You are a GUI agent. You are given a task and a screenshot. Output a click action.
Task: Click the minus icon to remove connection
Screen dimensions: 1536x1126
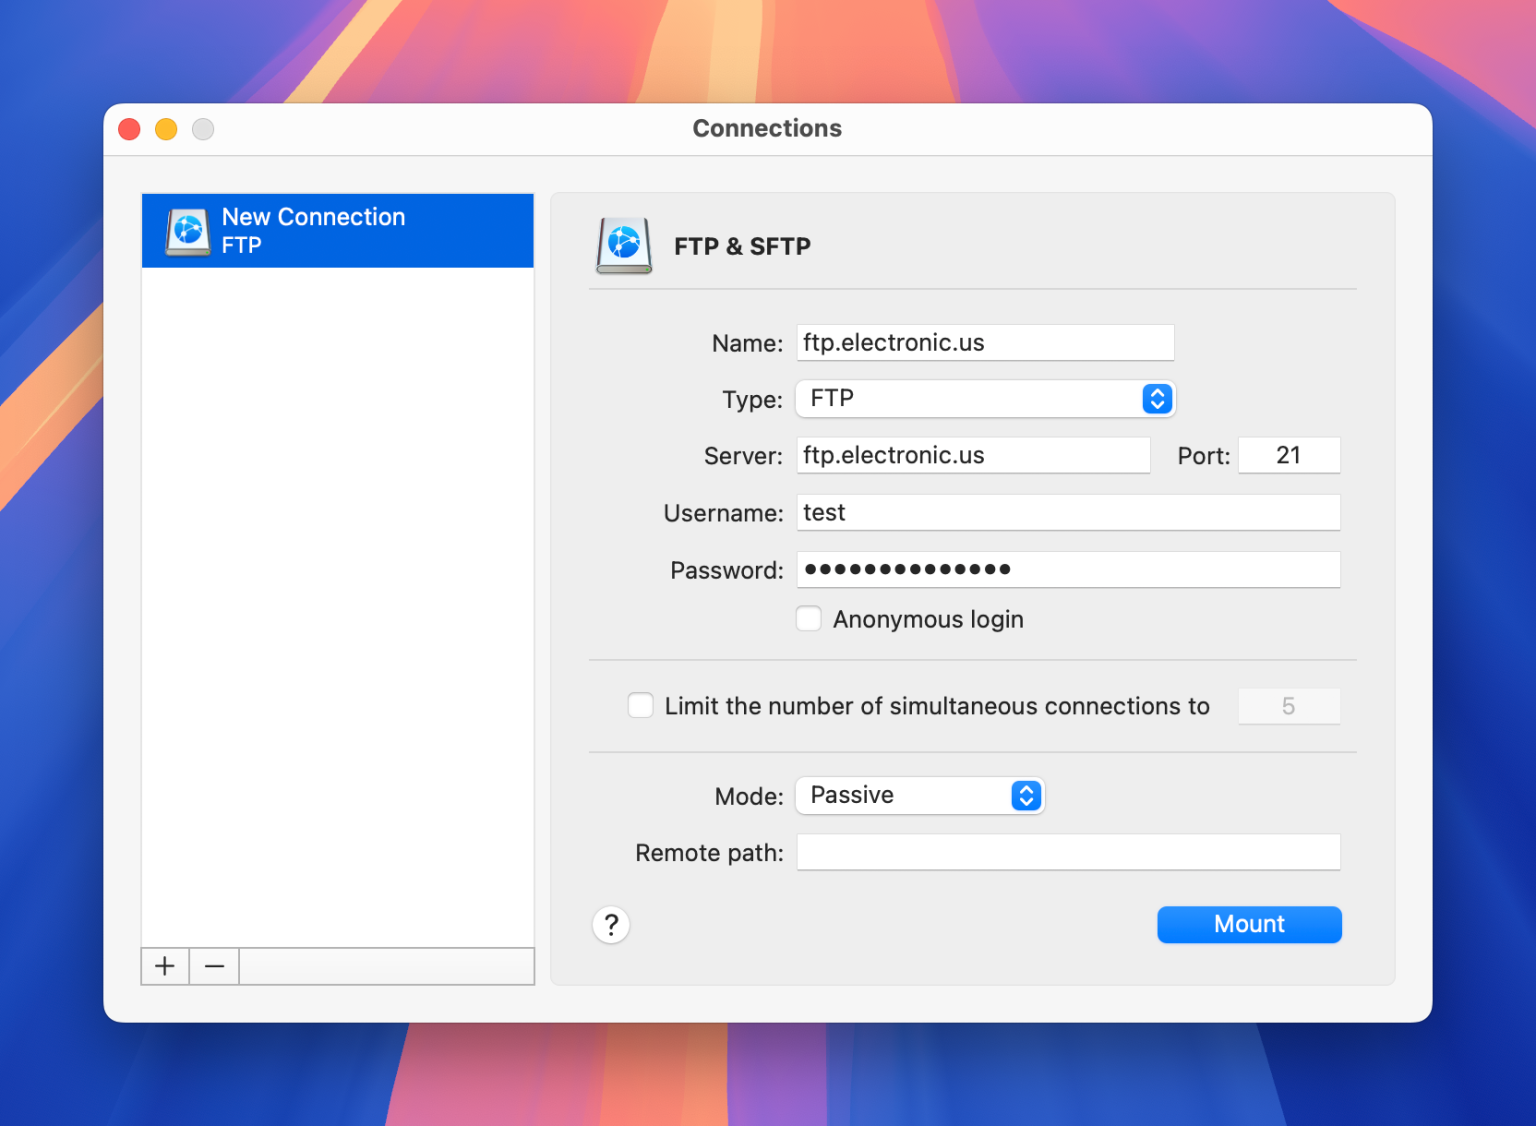(x=213, y=966)
